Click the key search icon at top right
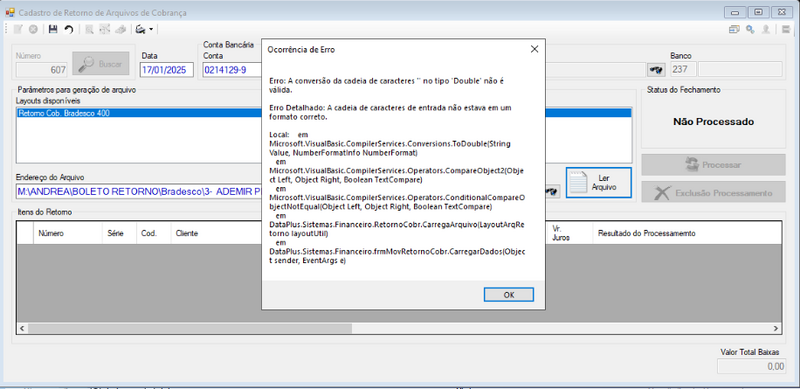The height and width of the screenshot is (389, 800). click(x=750, y=30)
